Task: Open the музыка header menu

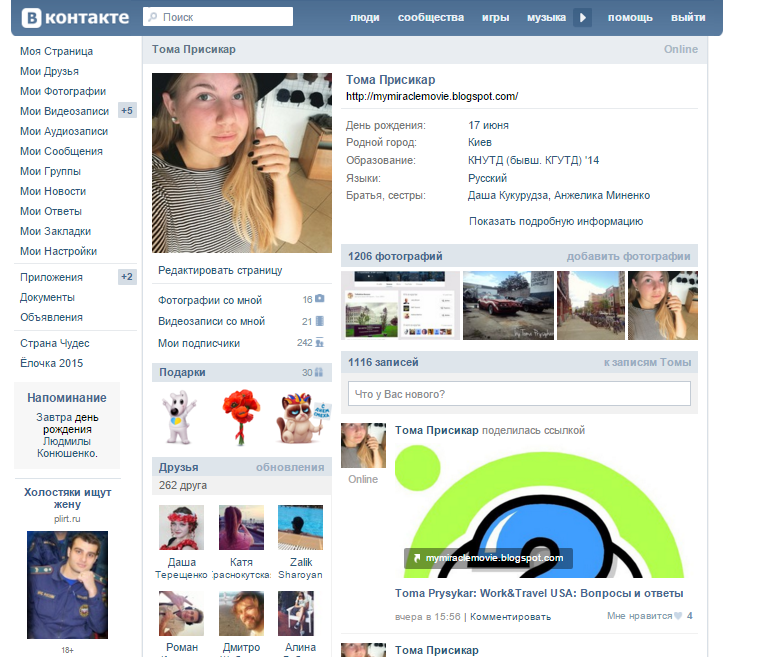Action: [x=546, y=18]
